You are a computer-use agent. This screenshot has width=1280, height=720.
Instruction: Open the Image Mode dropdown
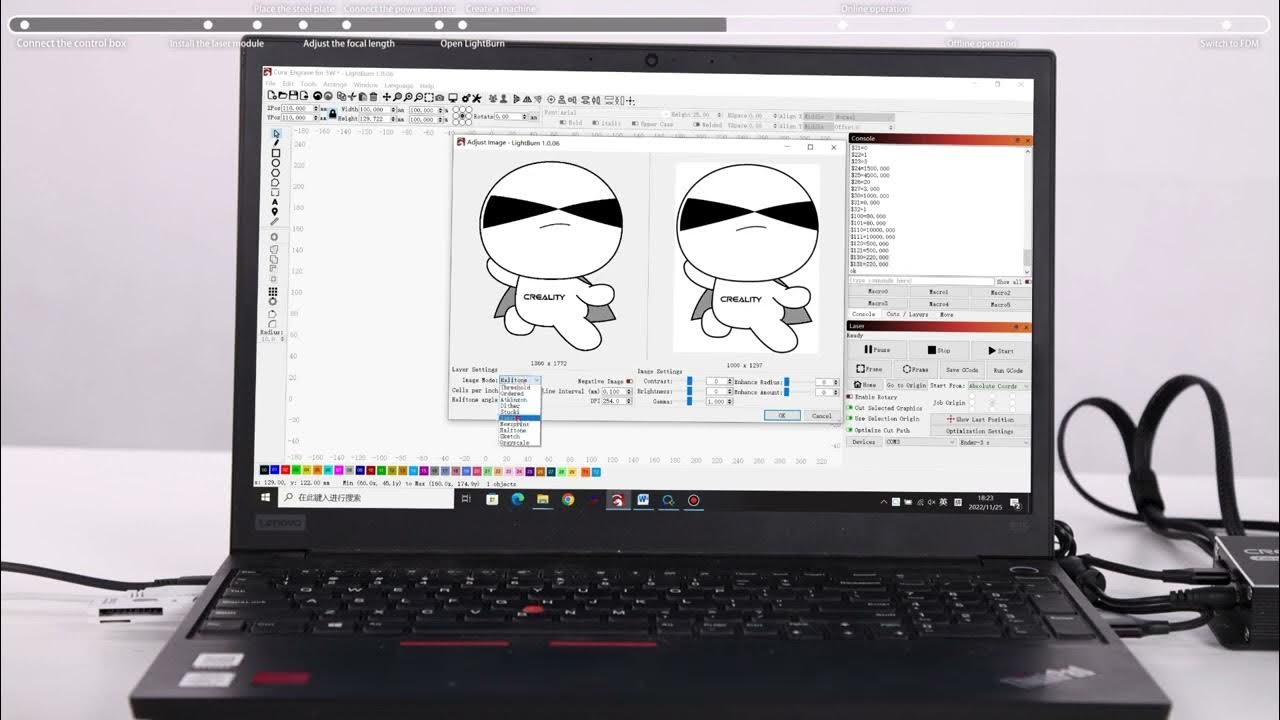(x=520, y=381)
